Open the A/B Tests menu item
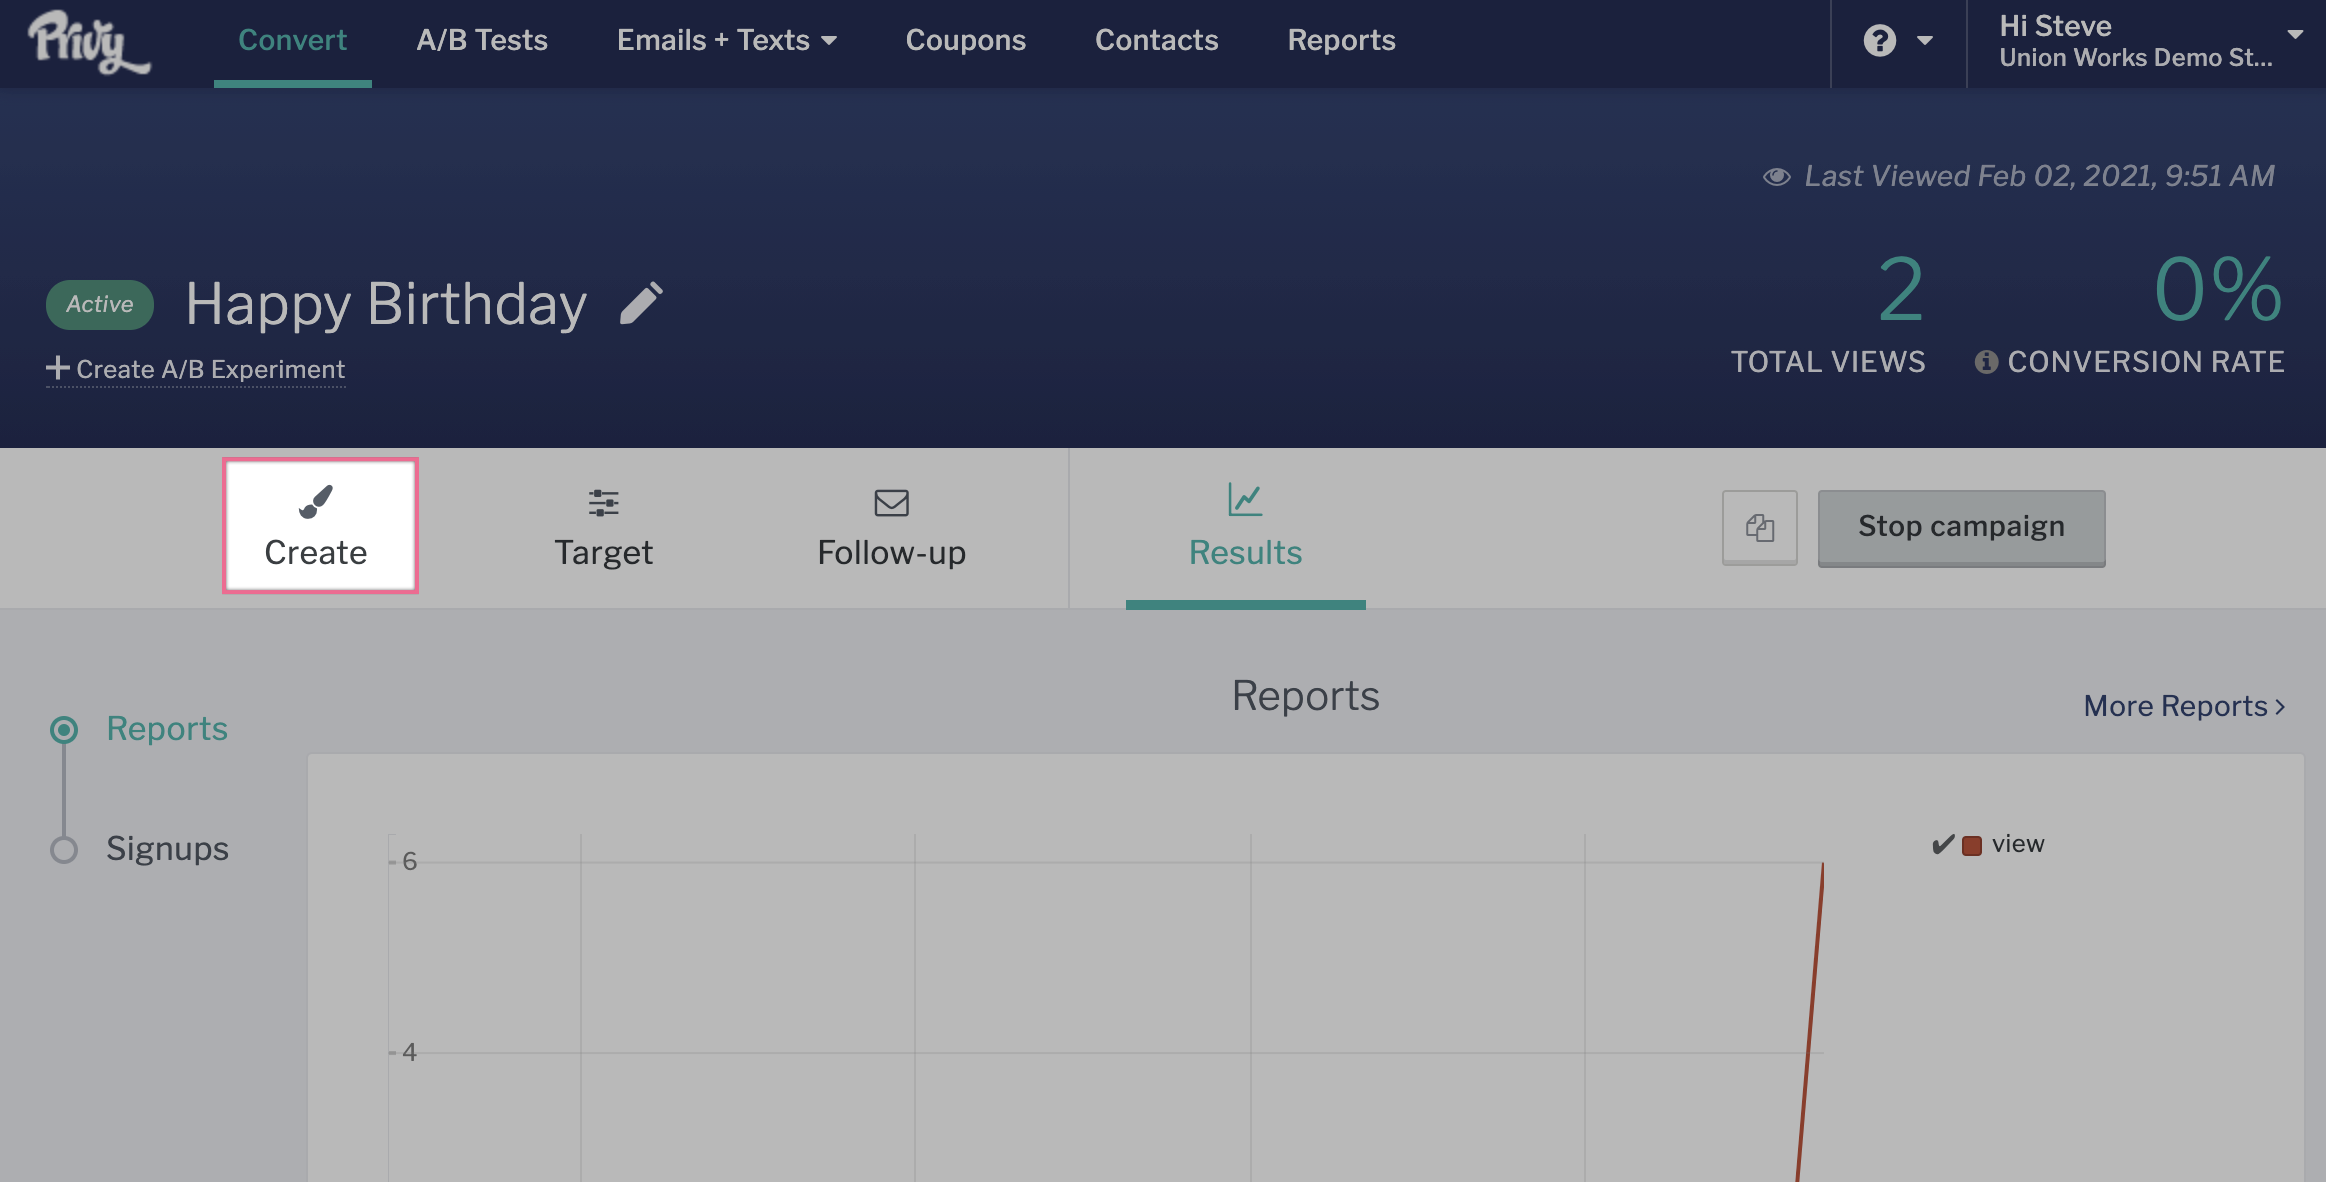Screen dimensions: 2326x1182 click(x=482, y=40)
